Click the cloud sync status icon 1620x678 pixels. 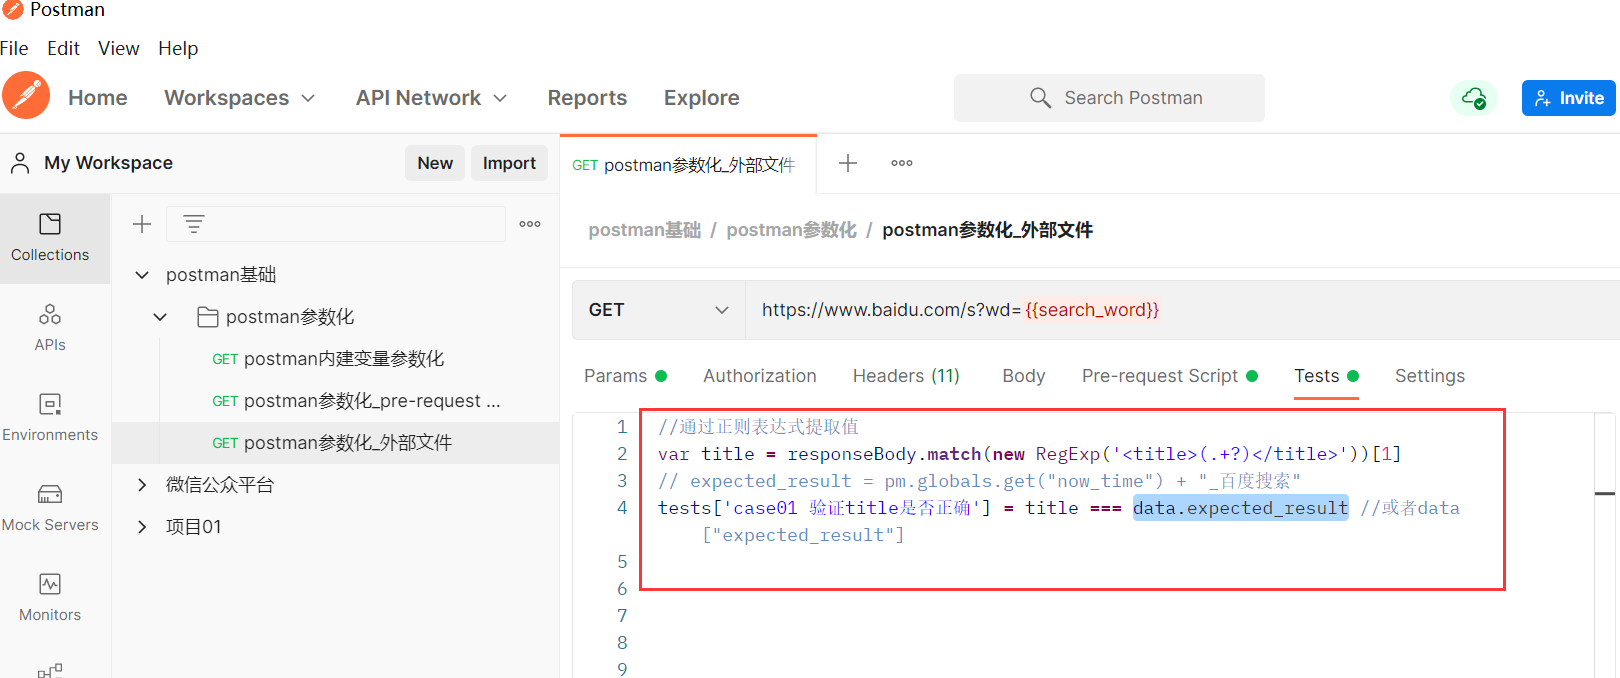coord(1473,98)
